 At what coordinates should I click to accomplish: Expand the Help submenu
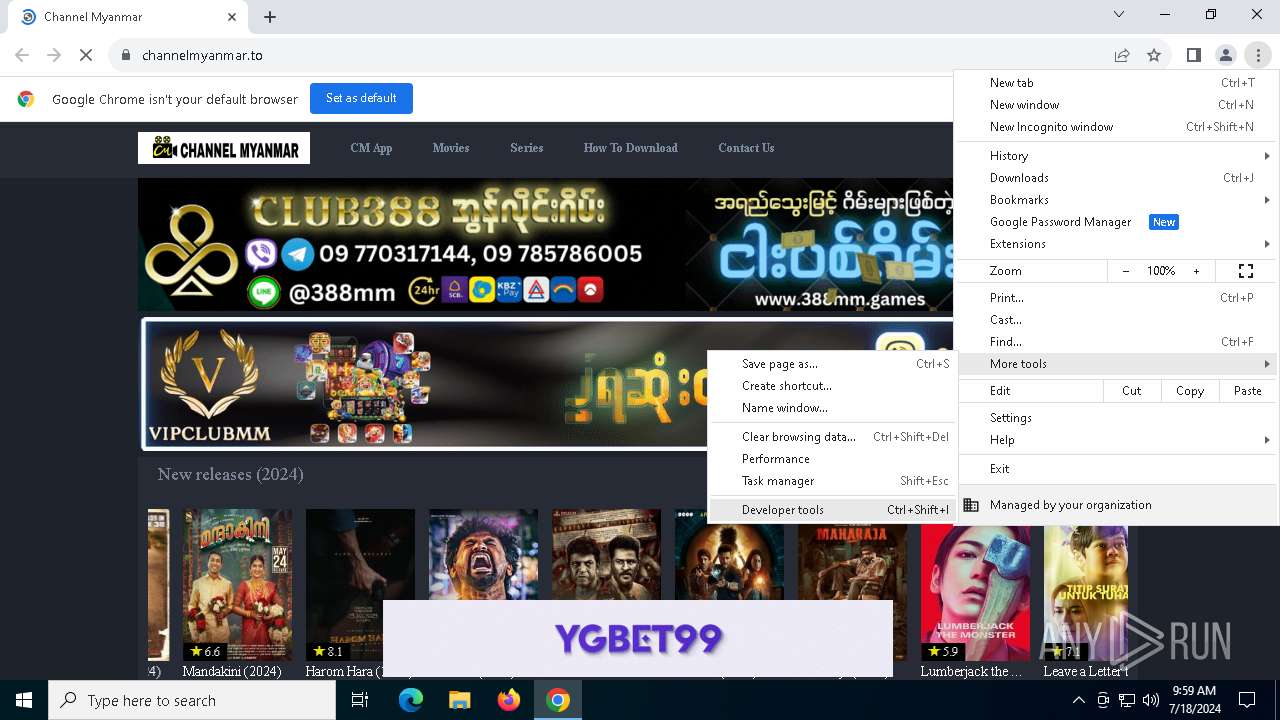click(x=1118, y=440)
